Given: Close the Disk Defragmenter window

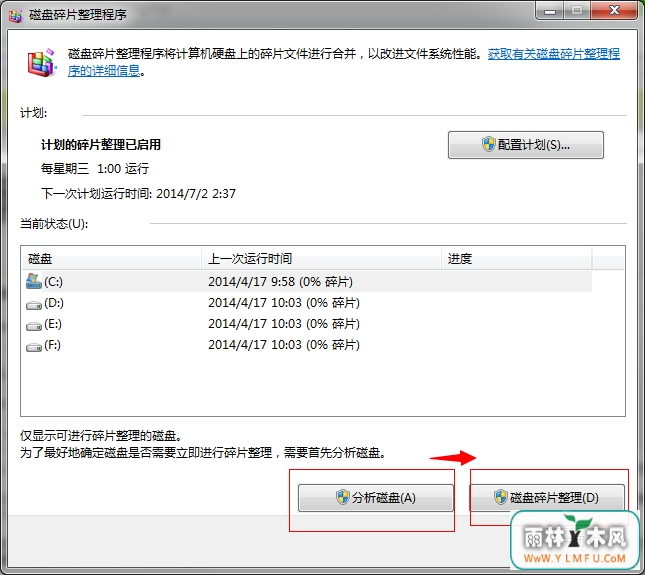Looking at the screenshot, I should pos(614,11).
